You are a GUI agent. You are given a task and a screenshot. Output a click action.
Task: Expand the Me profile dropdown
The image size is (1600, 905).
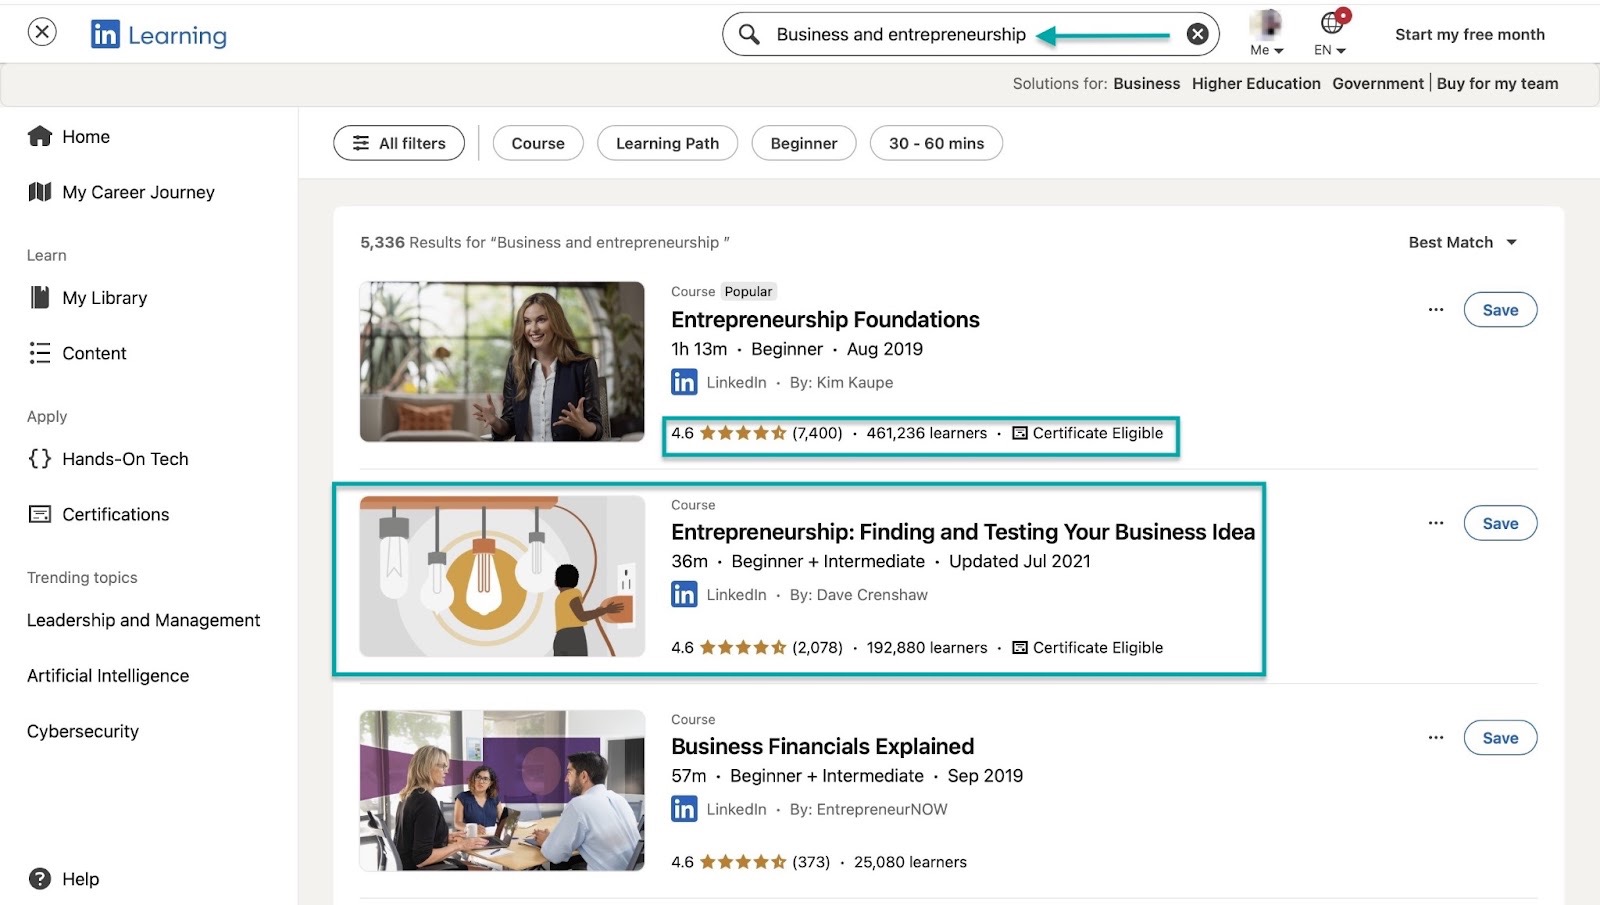[x=1266, y=33]
